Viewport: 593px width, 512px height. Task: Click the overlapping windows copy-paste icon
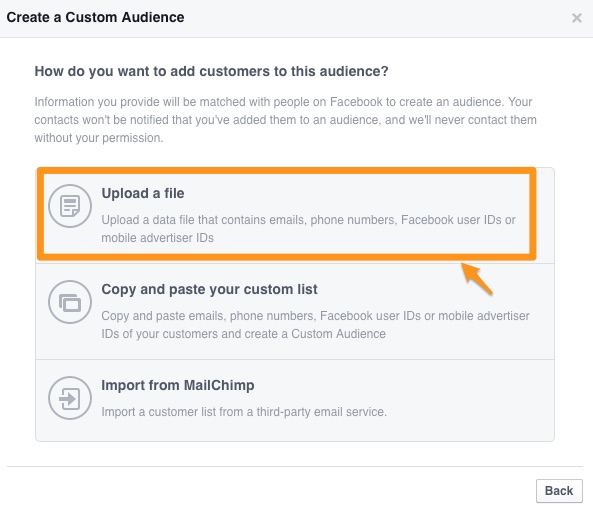70,302
